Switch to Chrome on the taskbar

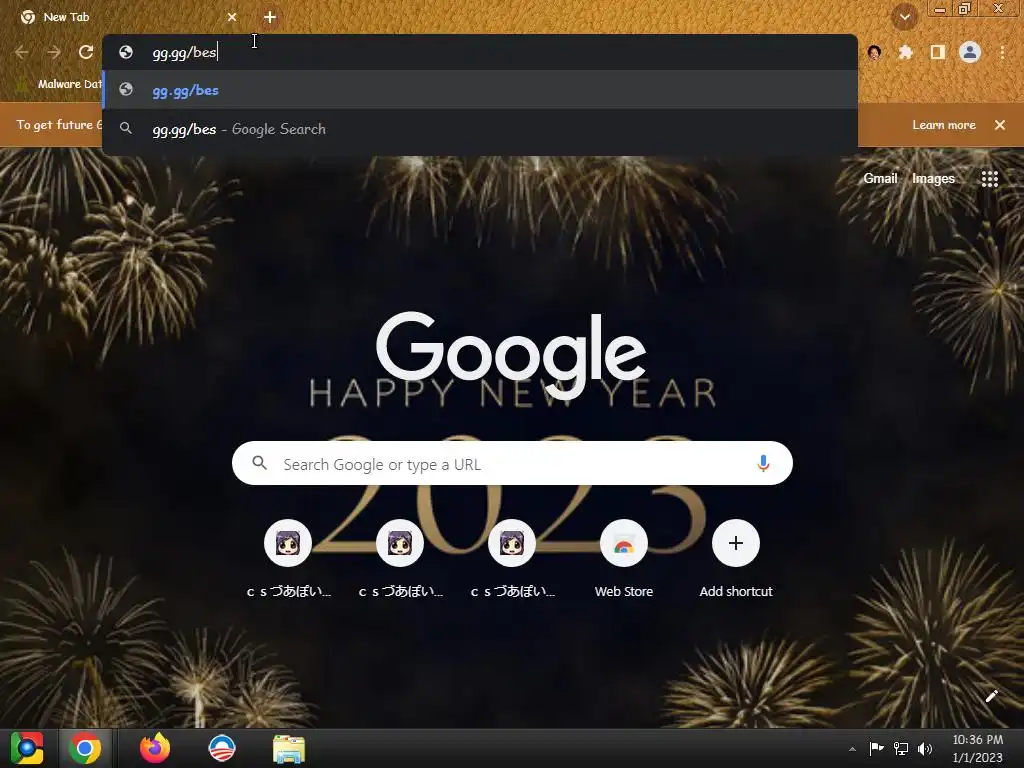tap(84, 748)
